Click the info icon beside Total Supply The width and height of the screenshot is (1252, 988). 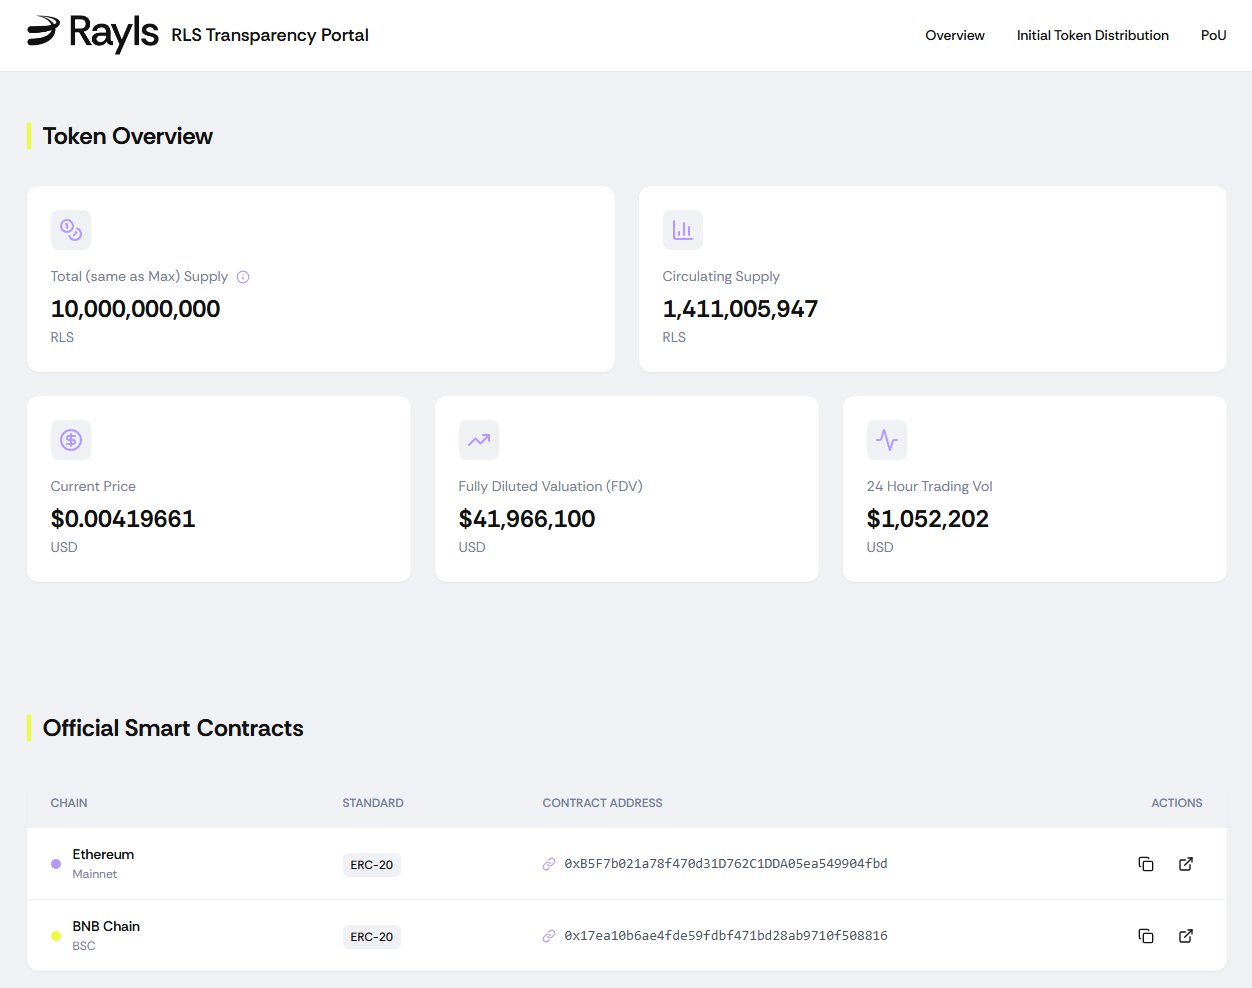coord(243,277)
